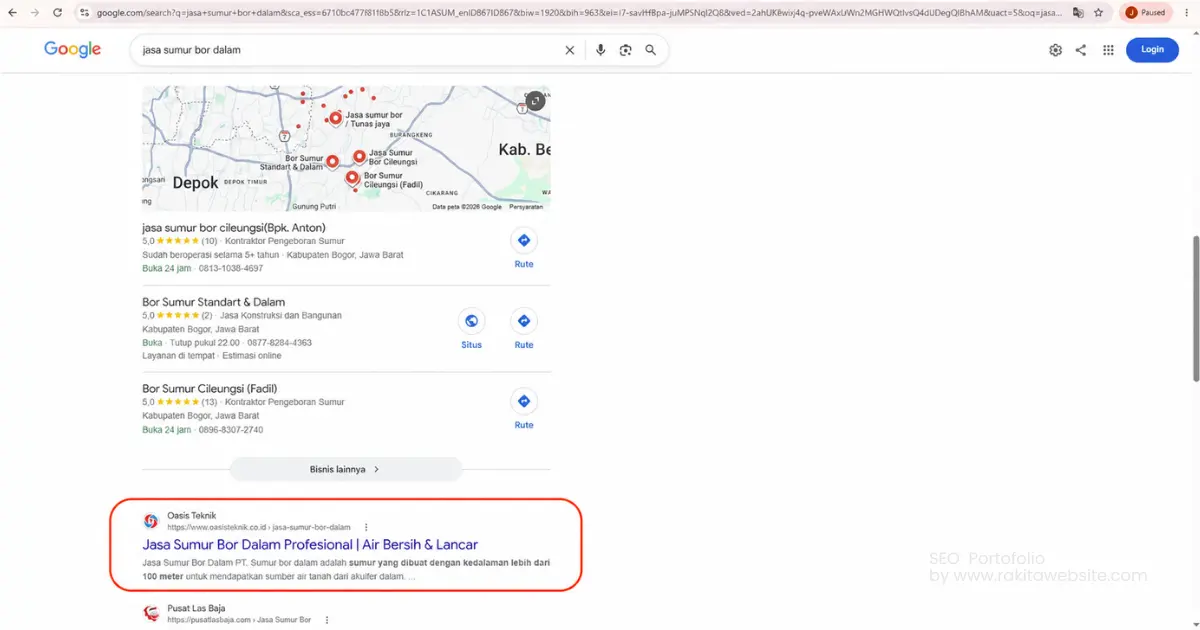1200x630 pixels.
Task: Clear the search box with the X icon
Action: [570, 50]
